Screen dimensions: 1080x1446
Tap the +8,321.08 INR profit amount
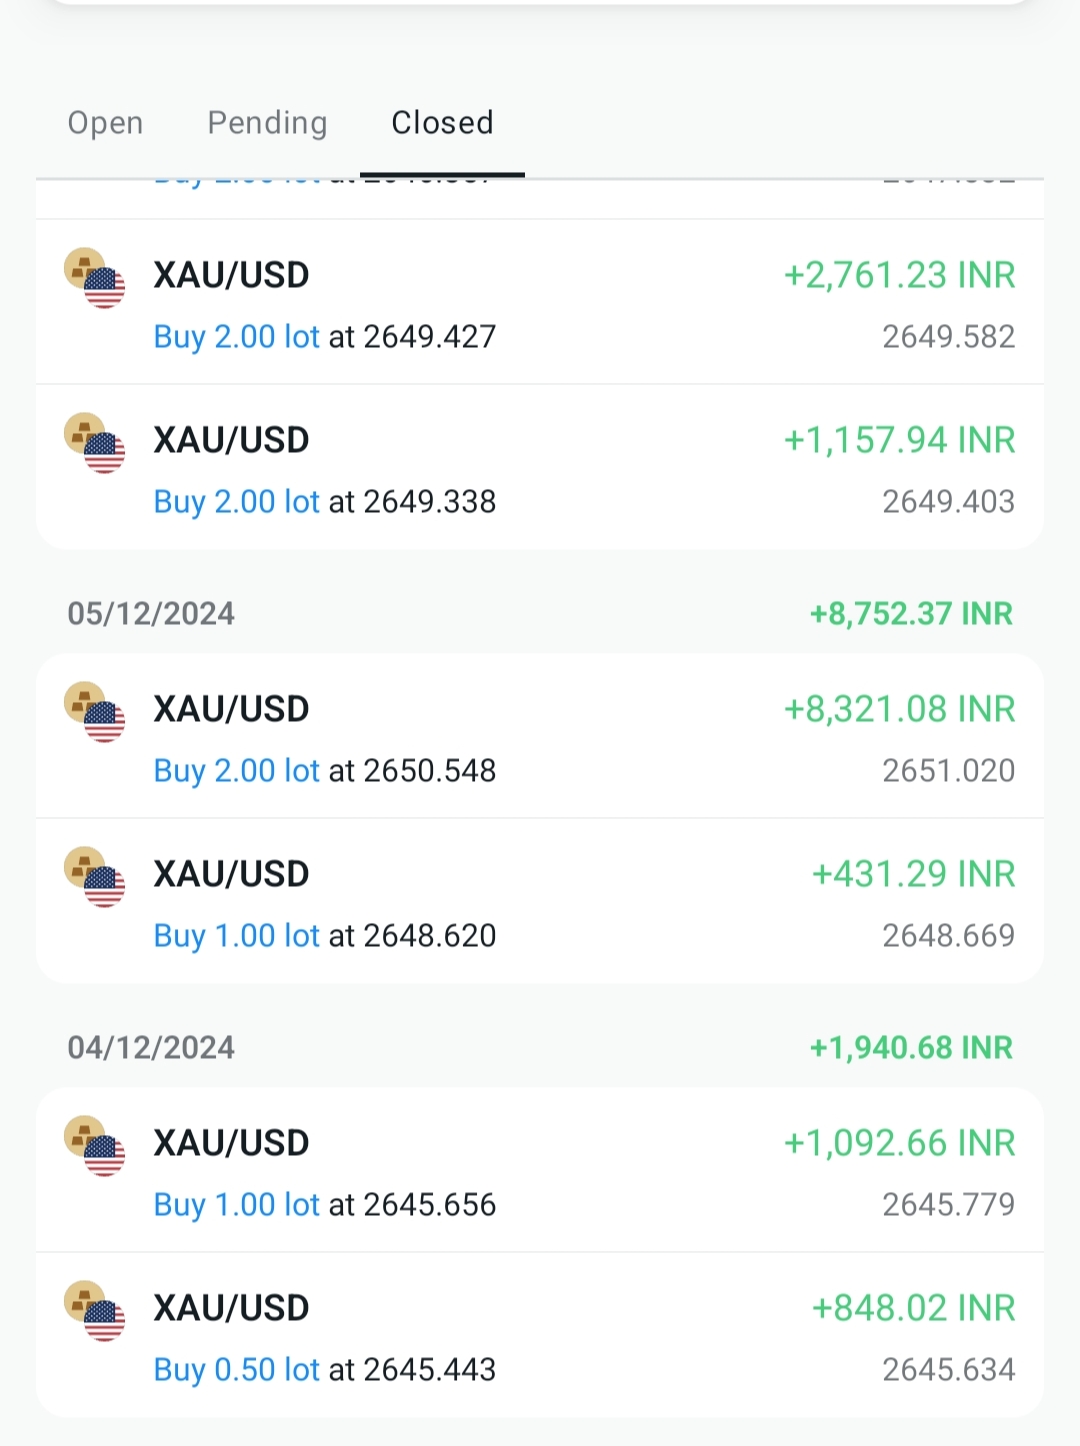click(899, 709)
